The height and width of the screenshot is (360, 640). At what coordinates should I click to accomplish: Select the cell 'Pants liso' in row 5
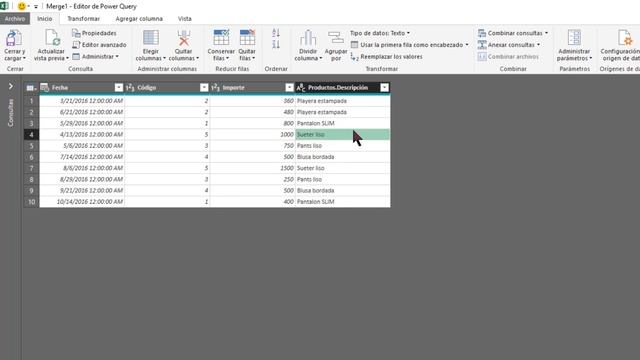(x=342, y=146)
